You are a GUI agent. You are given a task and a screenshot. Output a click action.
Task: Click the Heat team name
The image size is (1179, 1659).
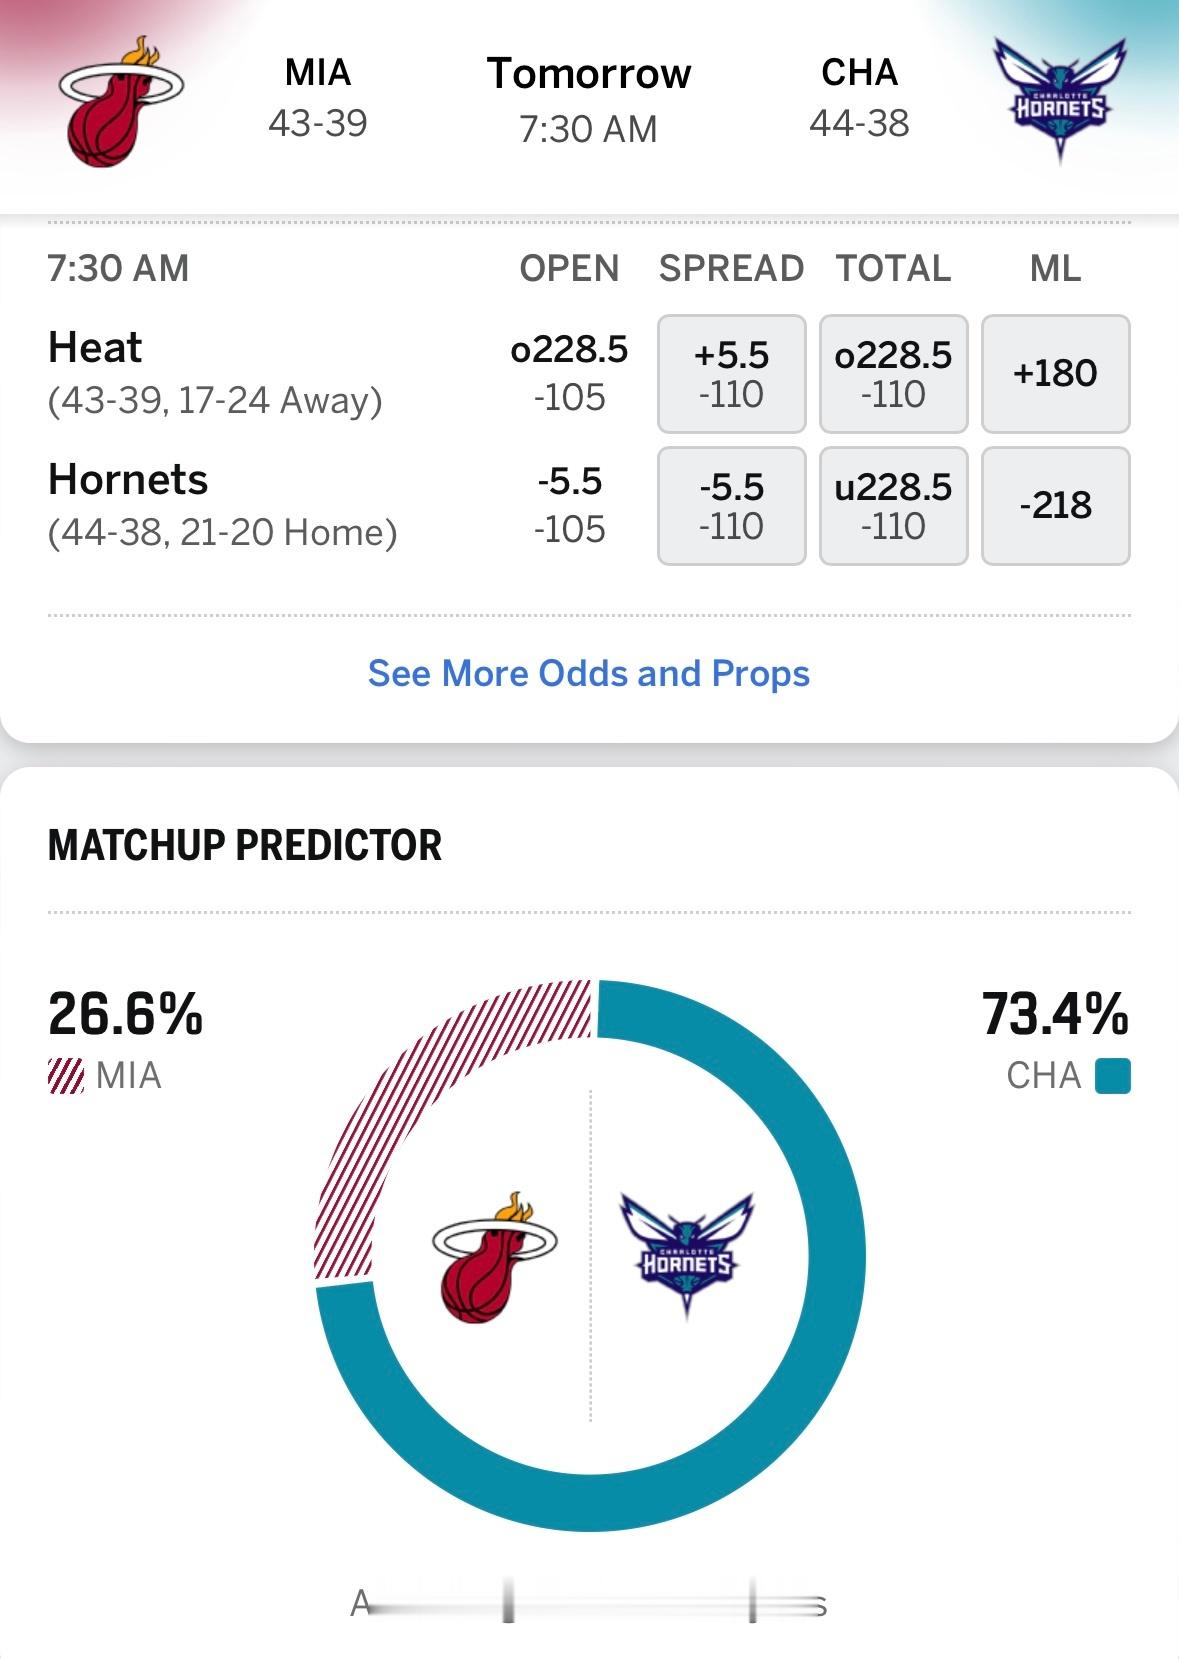(x=95, y=348)
